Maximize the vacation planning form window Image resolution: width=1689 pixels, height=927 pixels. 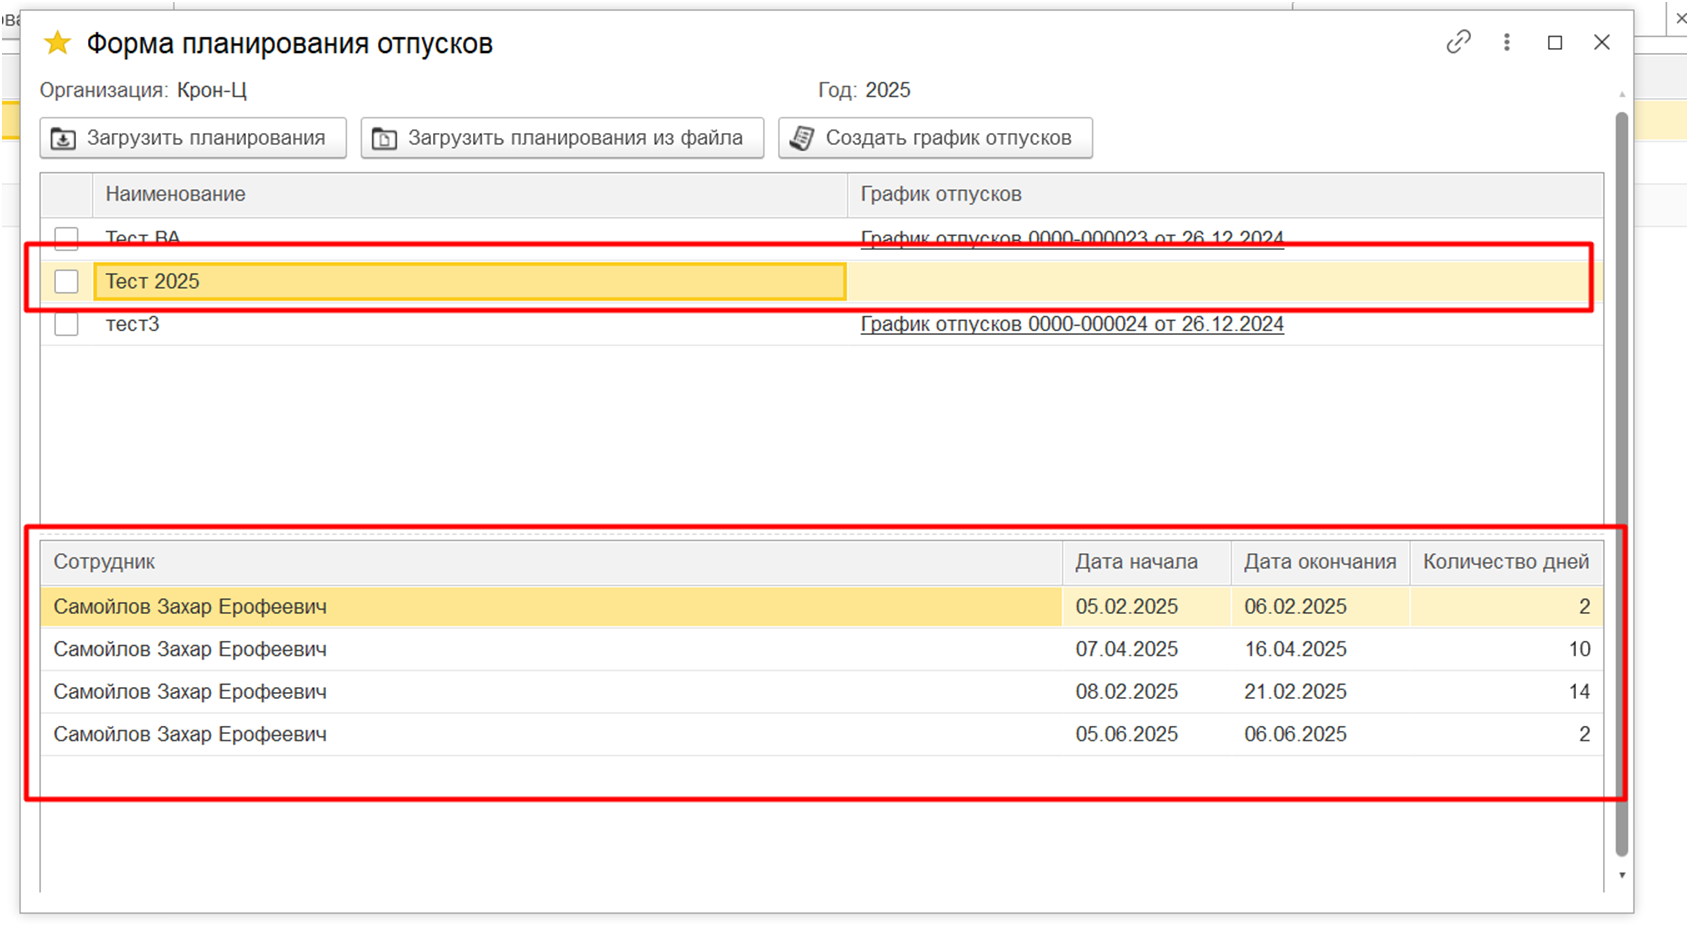[1555, 42]
